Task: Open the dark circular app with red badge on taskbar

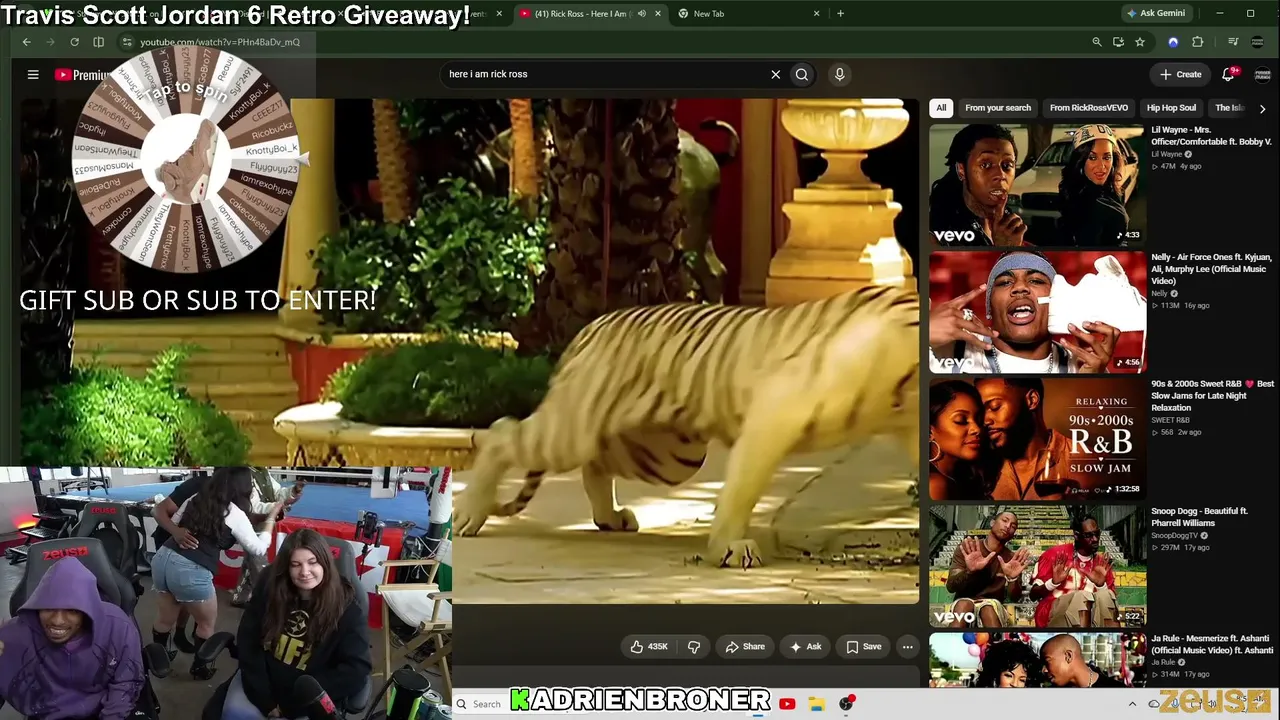Action: (x=847, y=704)
